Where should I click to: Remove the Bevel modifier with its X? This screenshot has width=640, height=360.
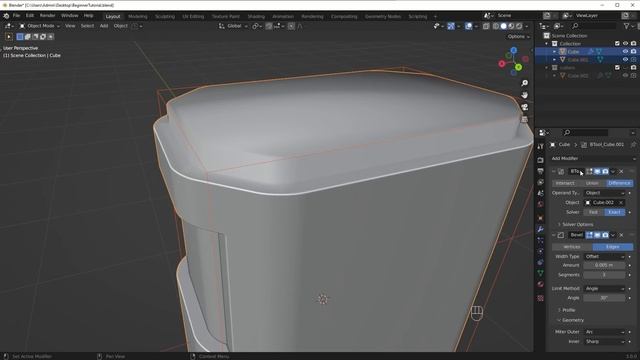coord(621,235)
